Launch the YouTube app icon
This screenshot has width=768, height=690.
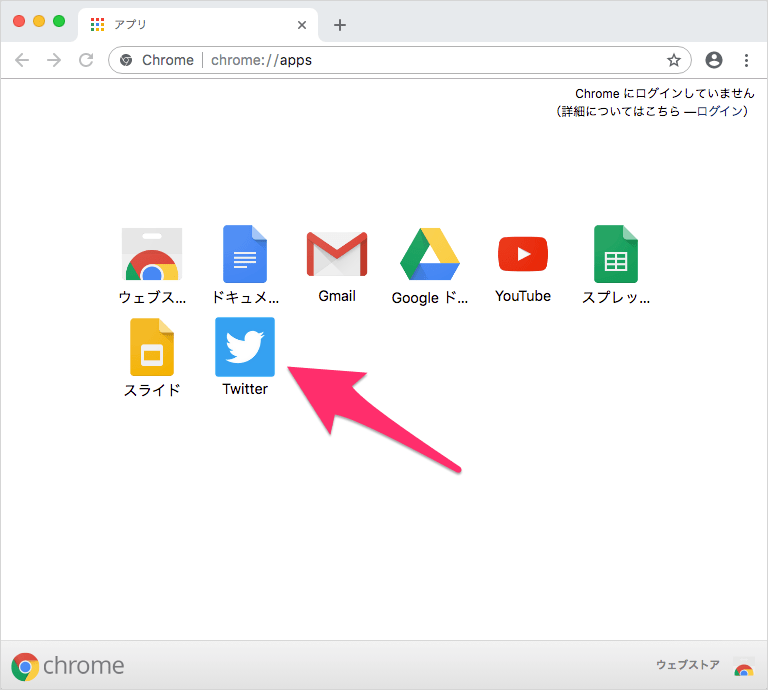[x=523, y=254]
